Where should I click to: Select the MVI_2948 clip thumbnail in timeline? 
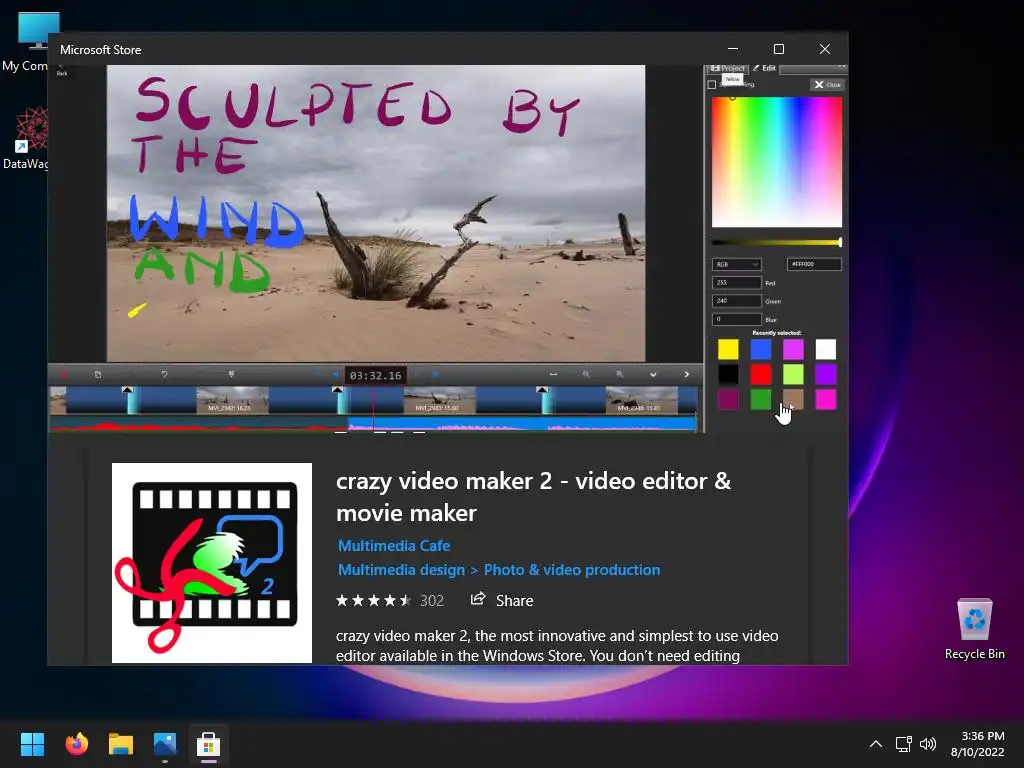point(642,400)
